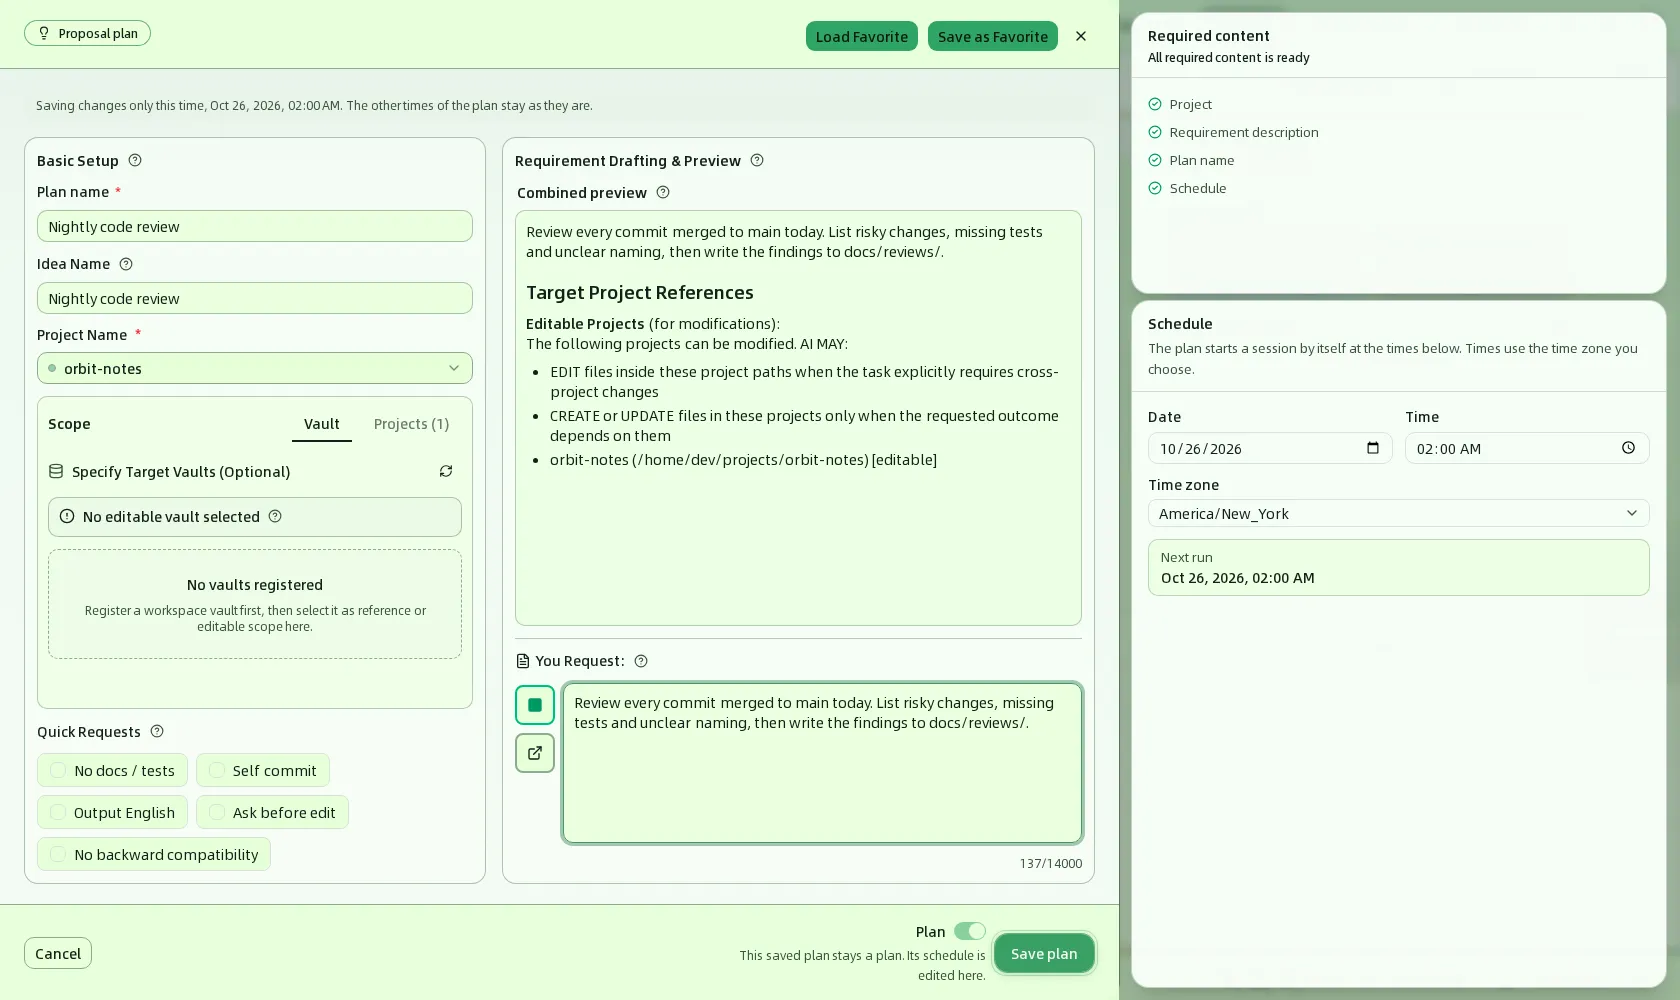Click the Combined preview help icon
Viewport: 1680px width, 1000px height.
[x=663, y=192]
